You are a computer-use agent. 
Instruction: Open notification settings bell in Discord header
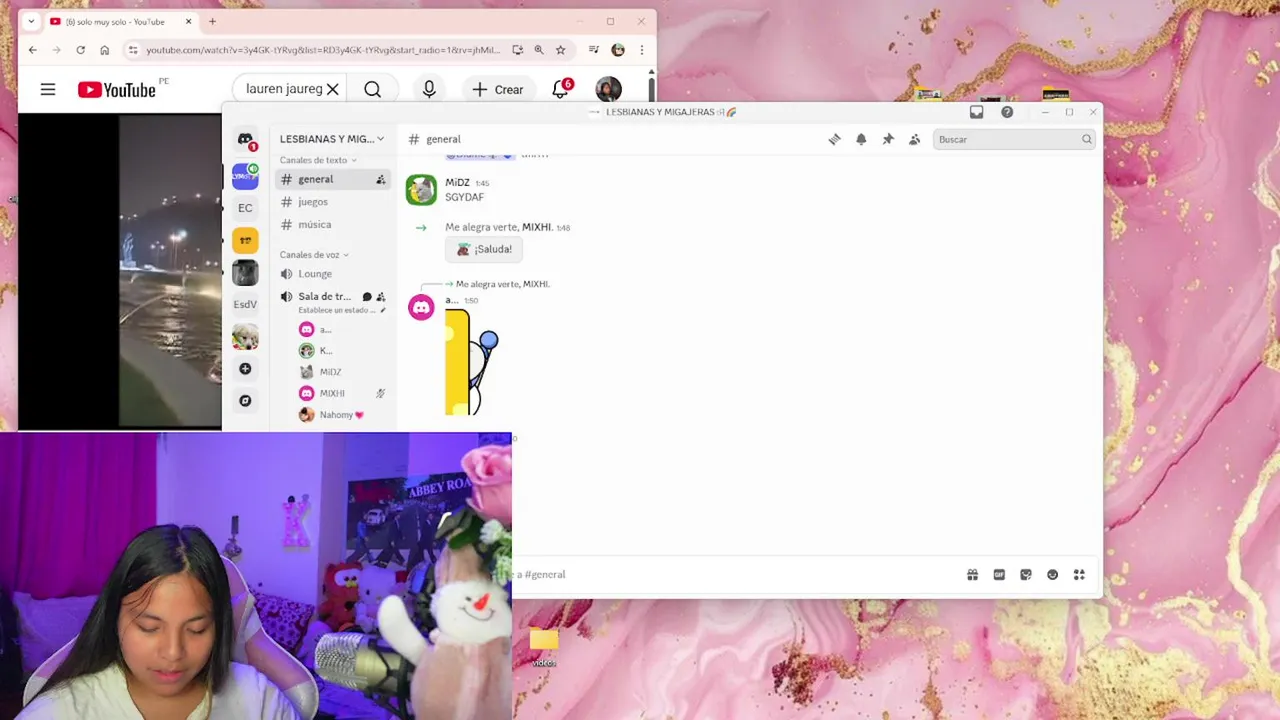pyautogui.click(x=861, y=139)
